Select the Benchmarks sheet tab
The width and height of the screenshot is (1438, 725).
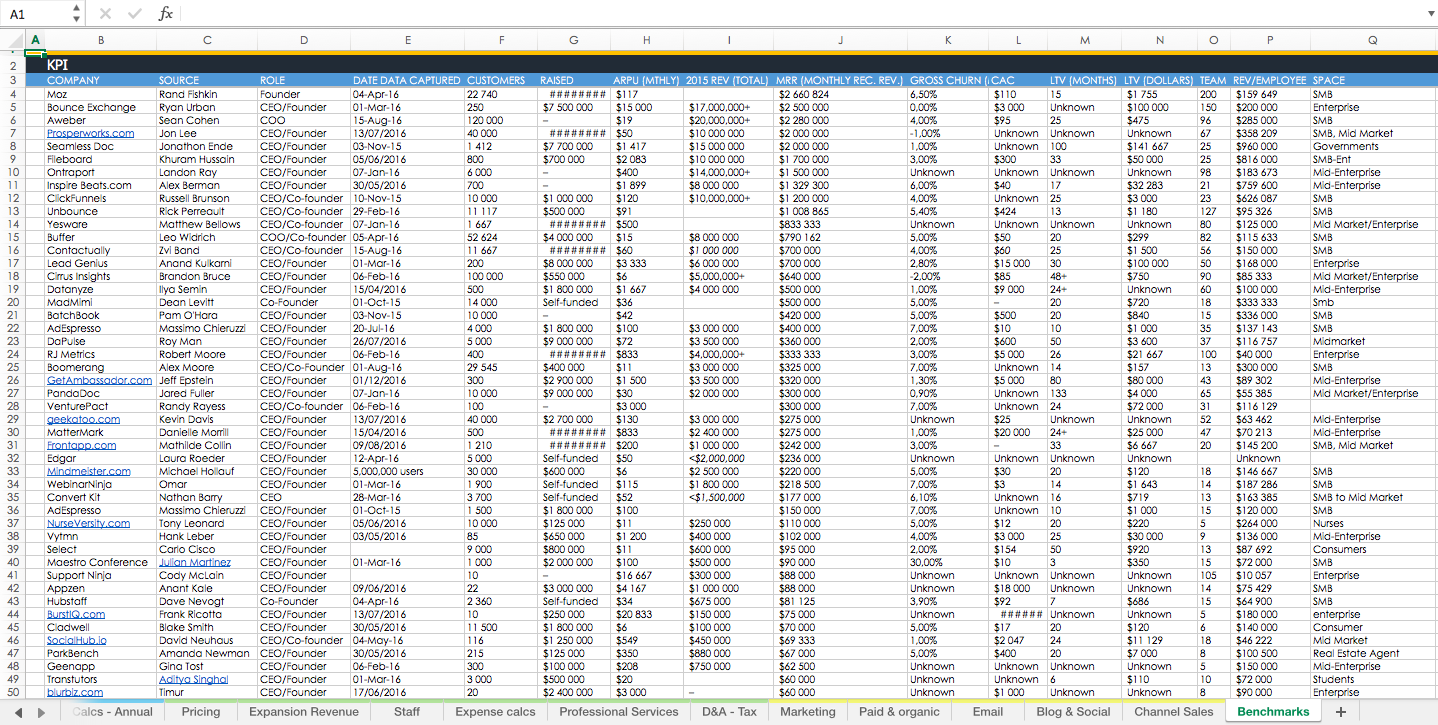coord(1273,712)
